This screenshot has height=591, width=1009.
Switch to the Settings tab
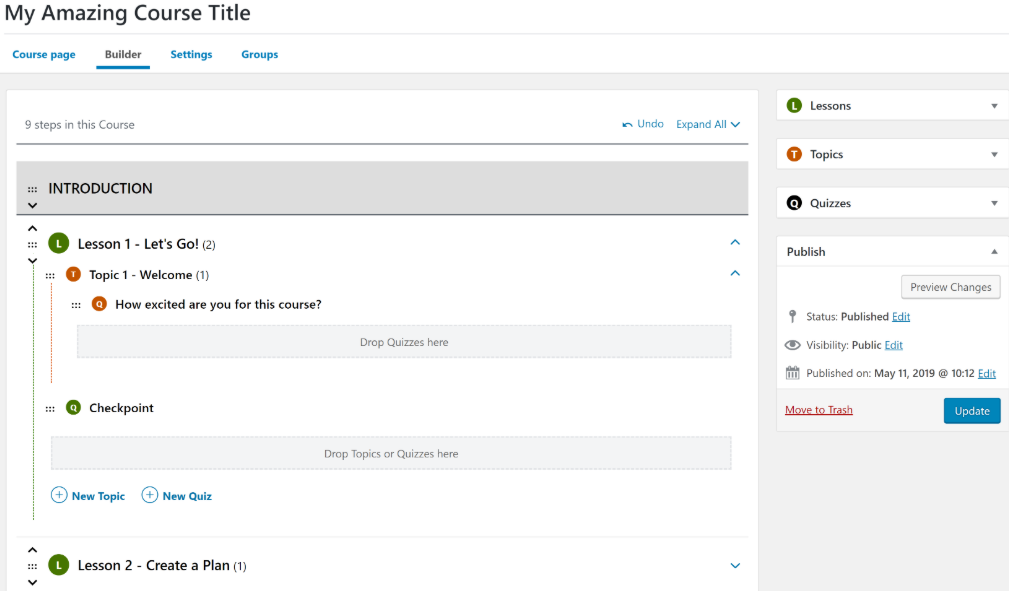[x=191, y=54]
